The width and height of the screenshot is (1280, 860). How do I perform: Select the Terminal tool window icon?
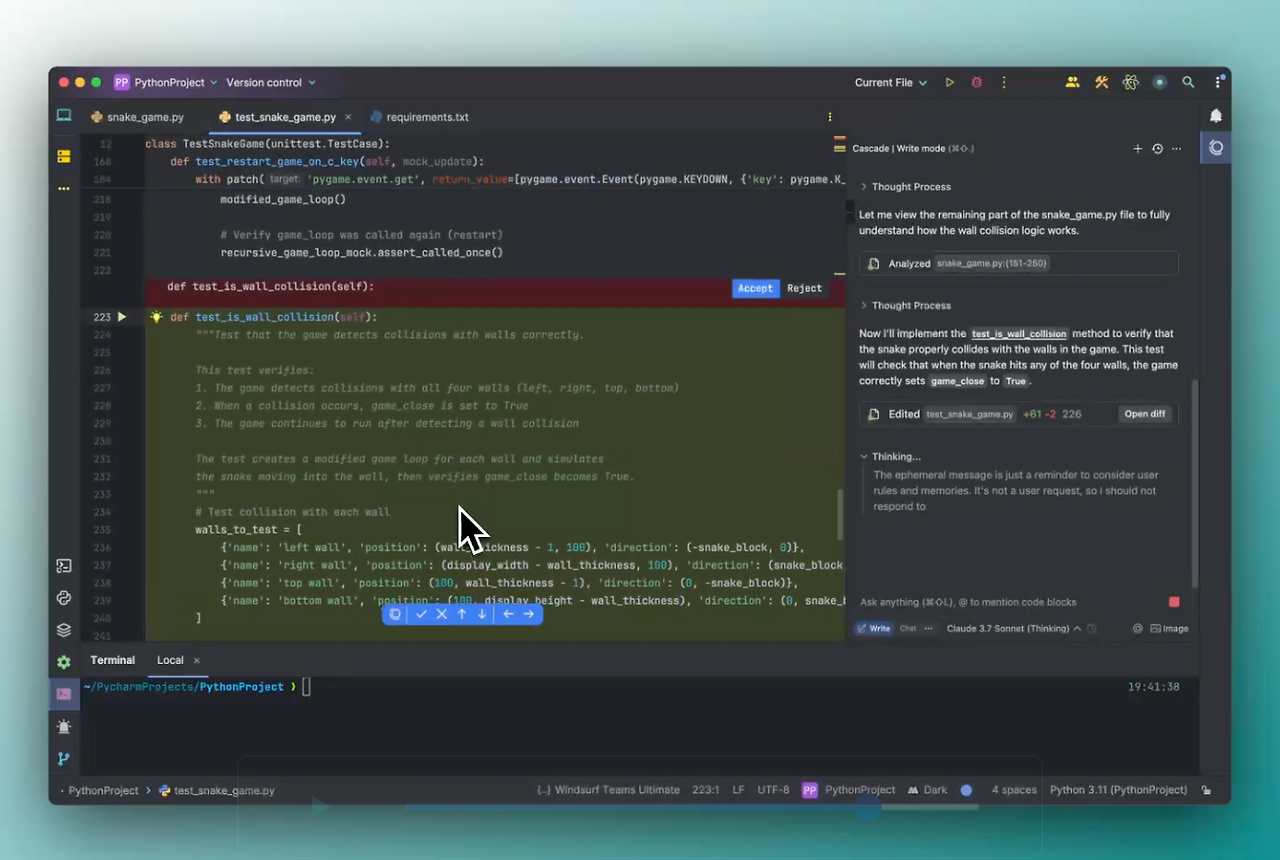pos(64,694)
